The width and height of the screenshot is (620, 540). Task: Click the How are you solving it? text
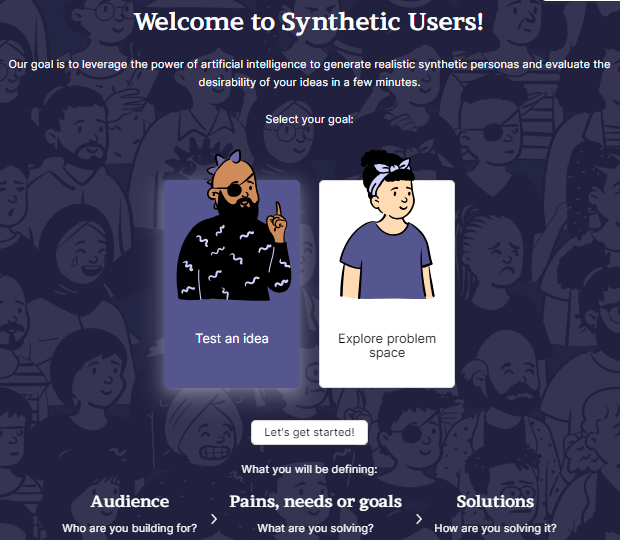tap(495, 528)
